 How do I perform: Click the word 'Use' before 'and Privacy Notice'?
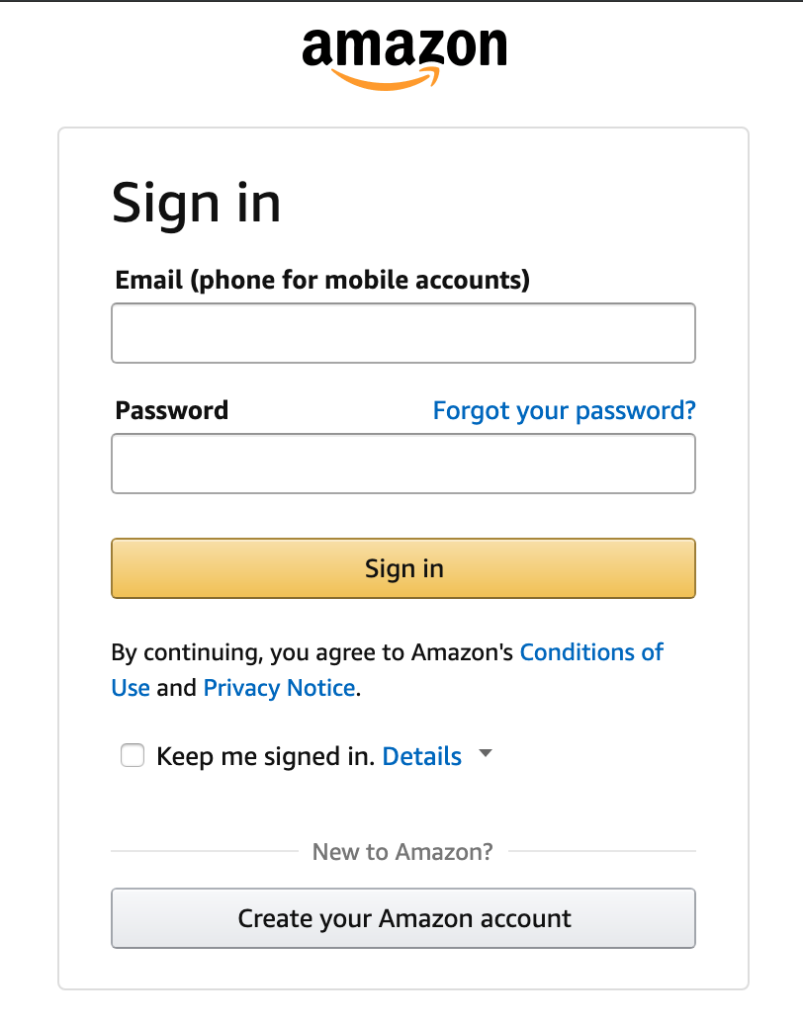click(130, 688)
